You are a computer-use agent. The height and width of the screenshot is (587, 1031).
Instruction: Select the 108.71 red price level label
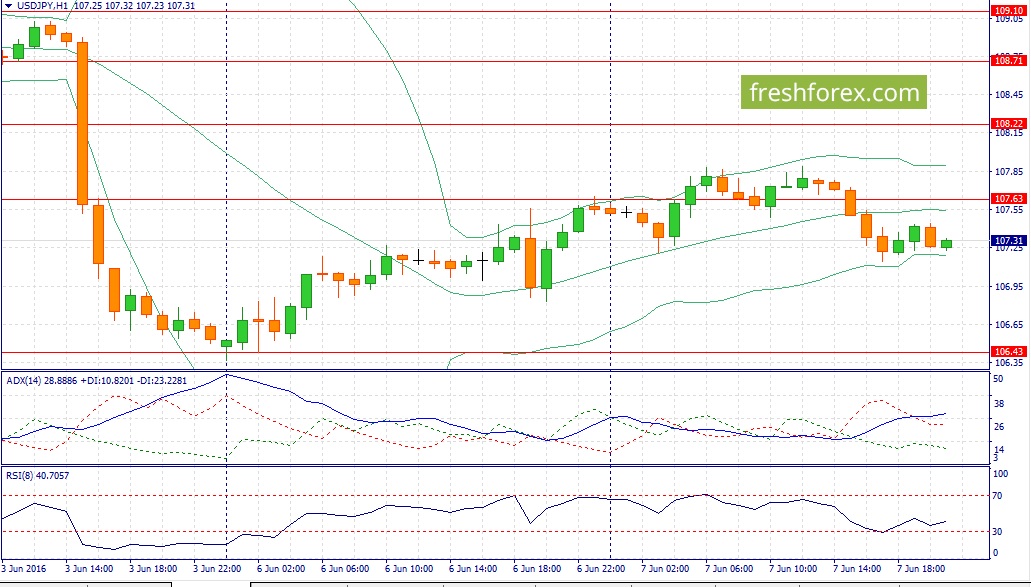point(1008,60)
